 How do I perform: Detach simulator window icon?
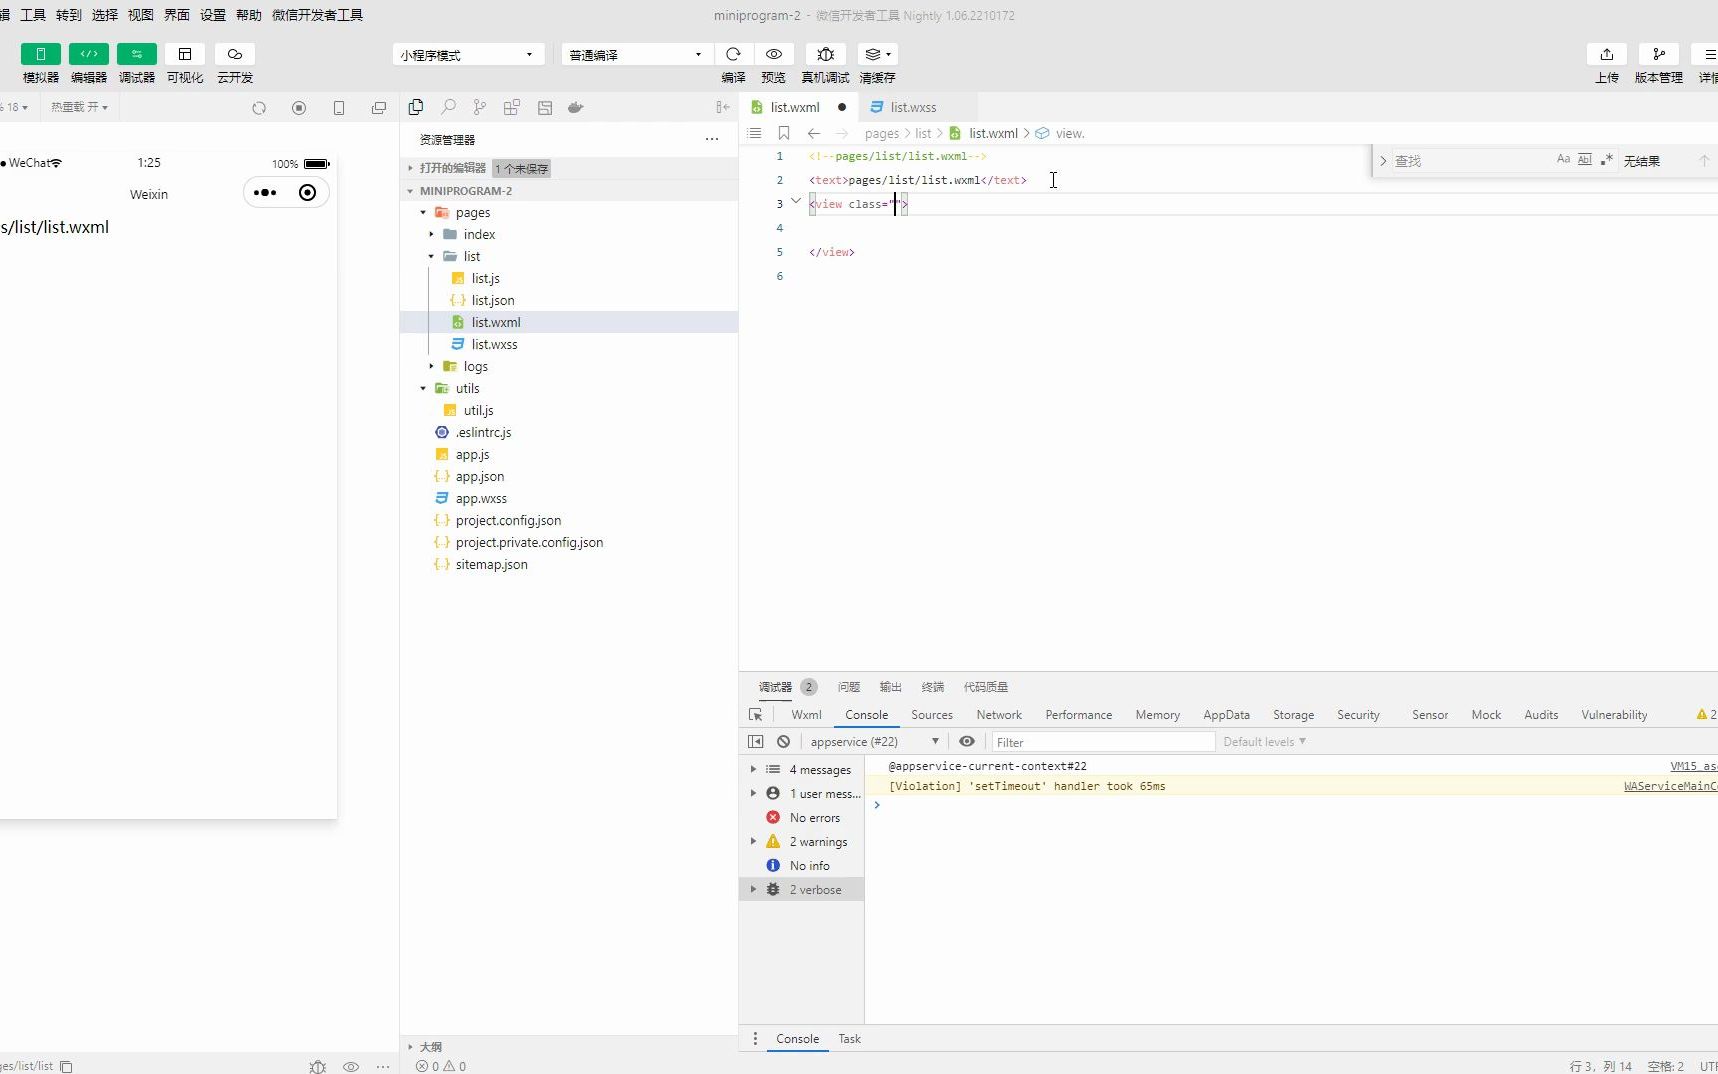point(379,108)
